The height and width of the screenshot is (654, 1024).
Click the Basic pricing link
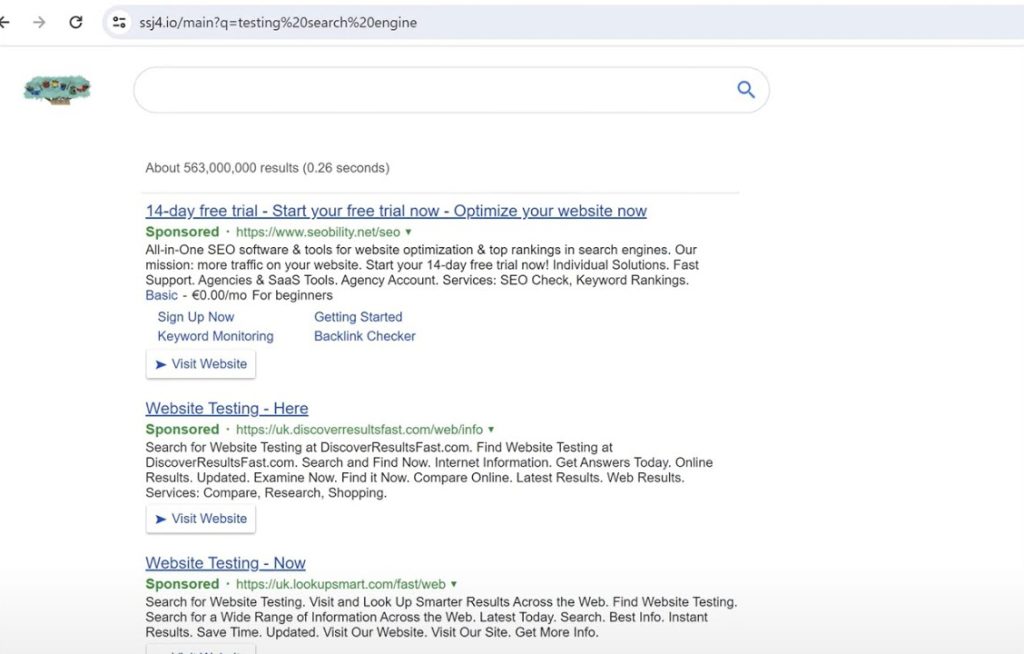161,295
